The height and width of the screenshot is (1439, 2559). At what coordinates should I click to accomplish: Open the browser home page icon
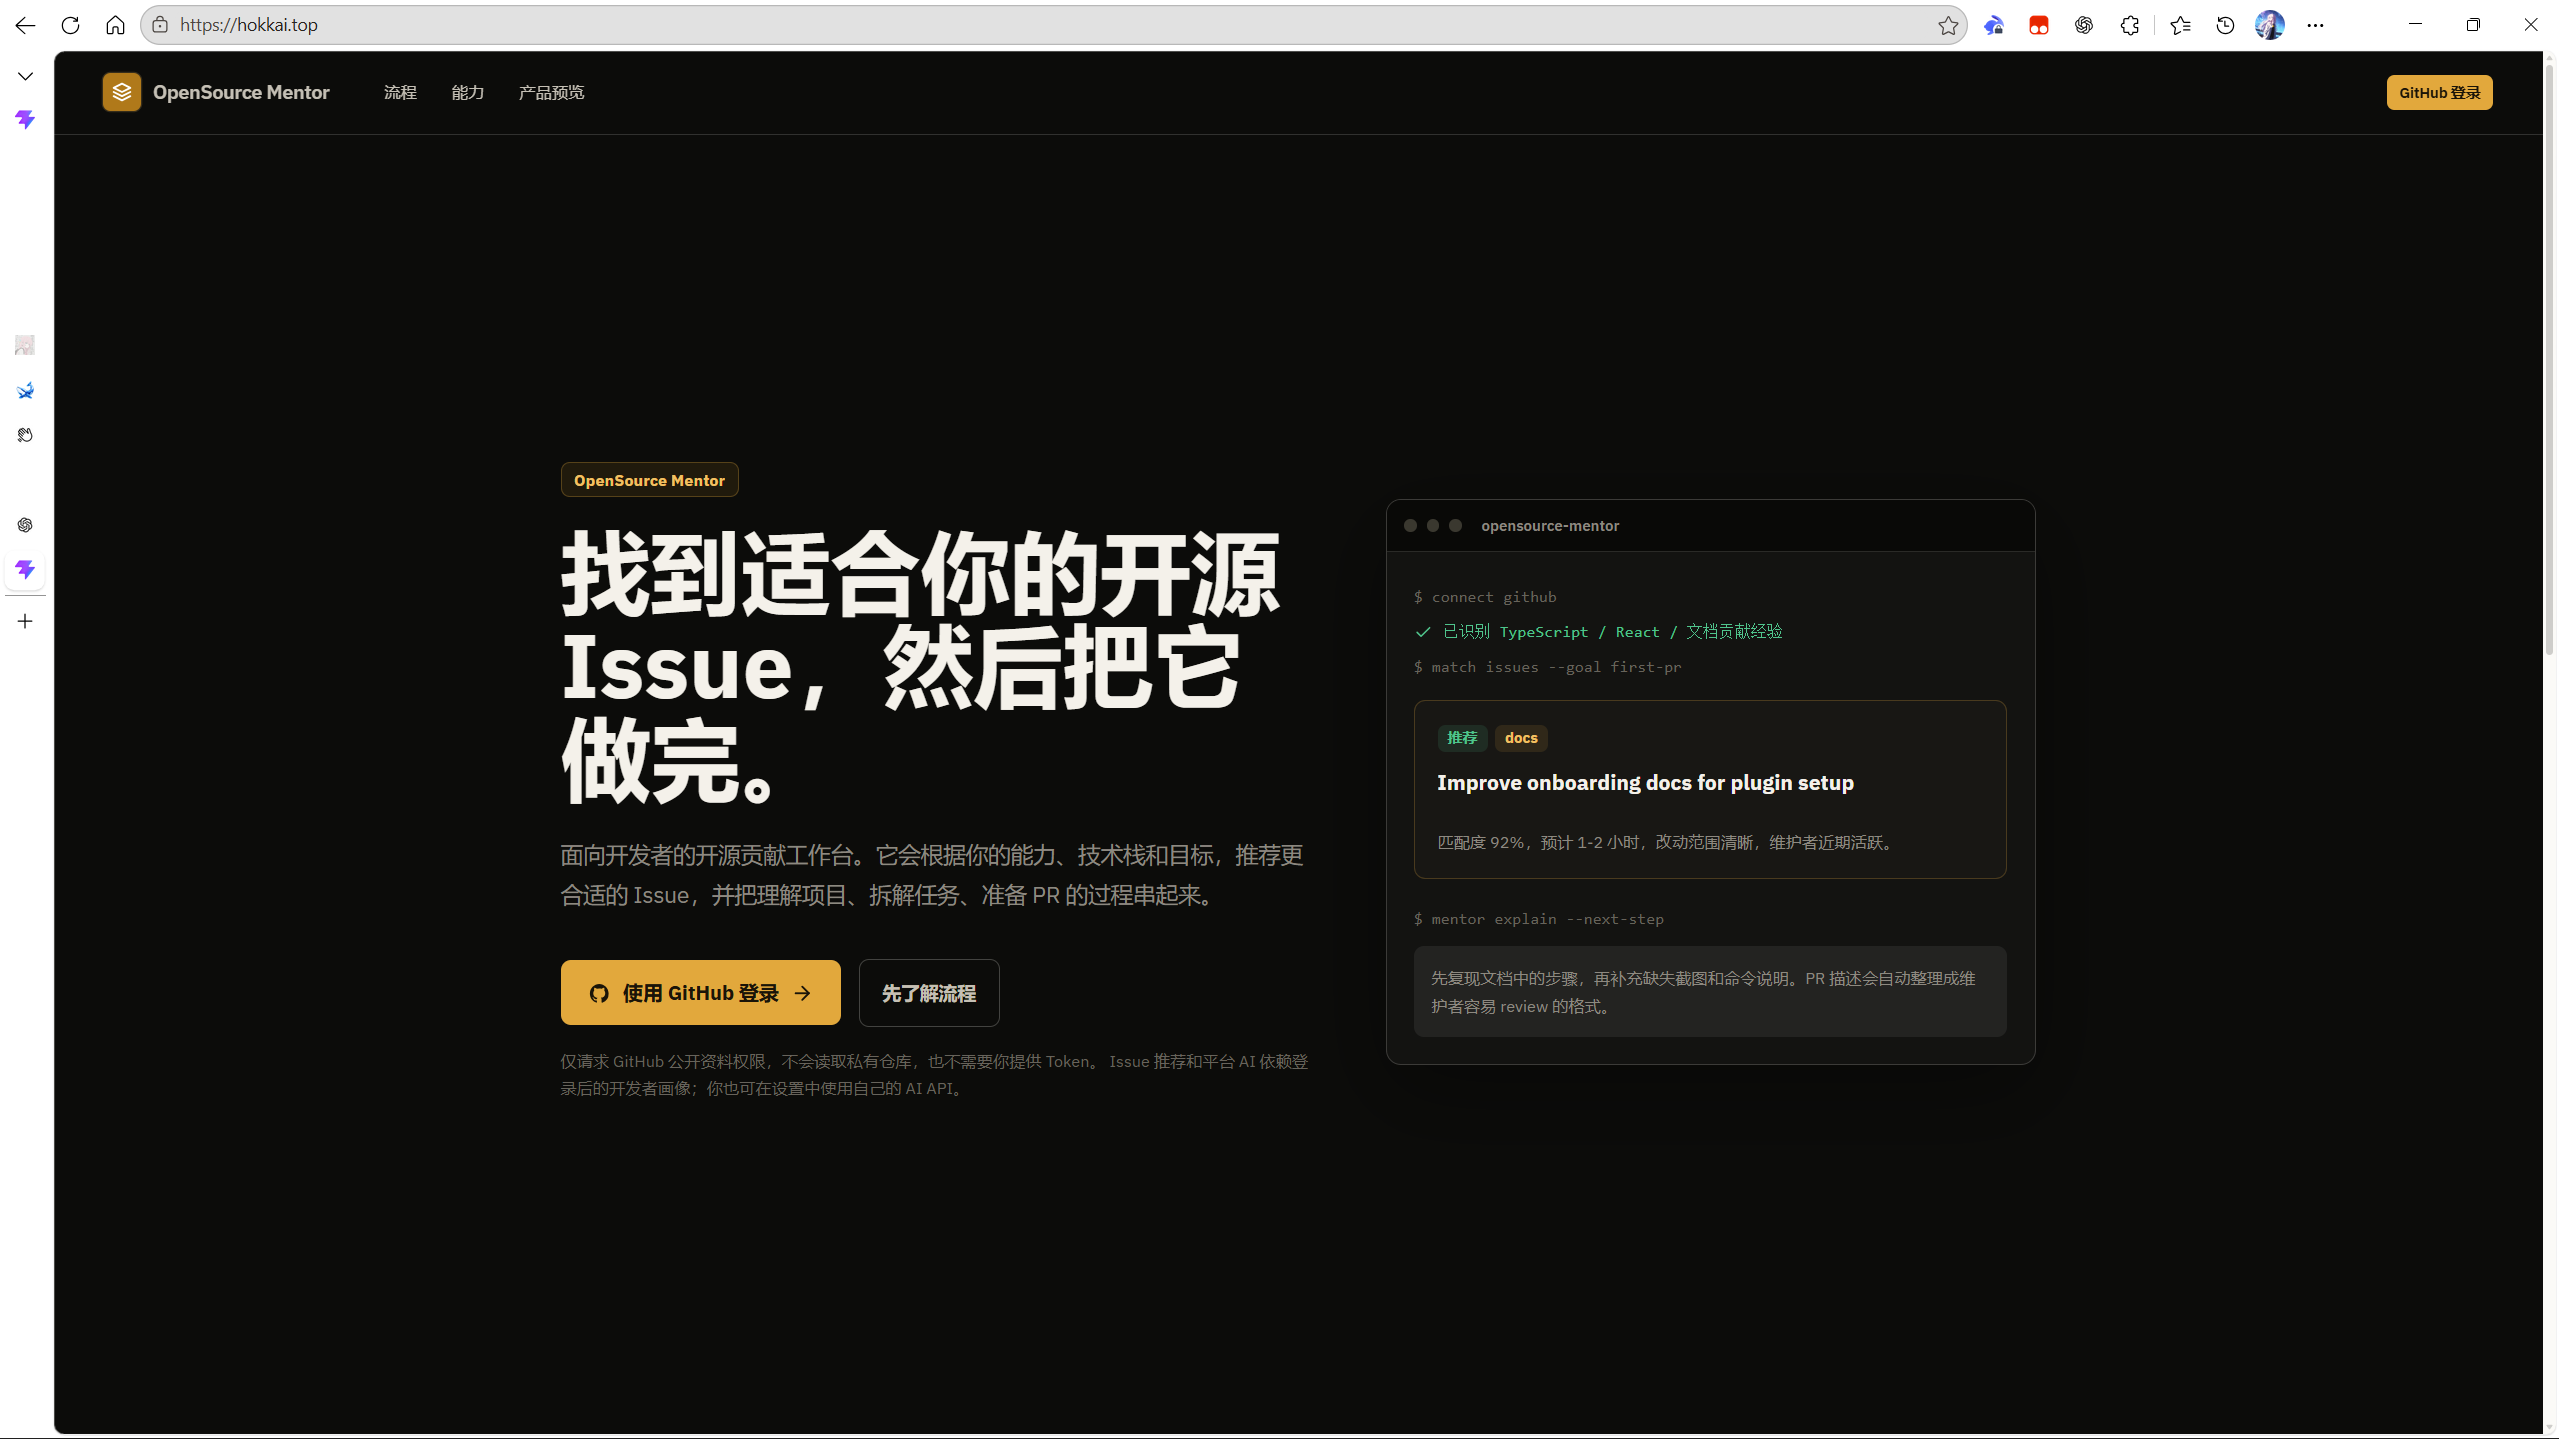click(x=115, y=25)
